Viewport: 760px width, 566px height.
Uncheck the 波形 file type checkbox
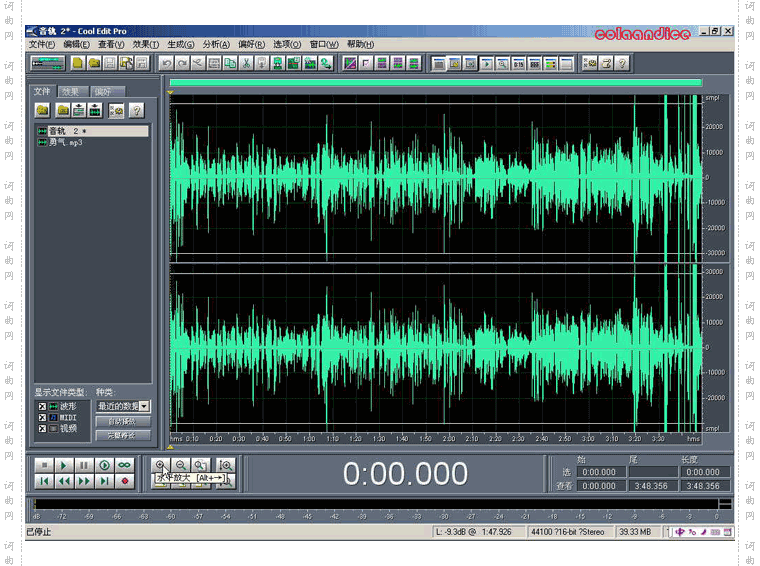pos(42,407)
